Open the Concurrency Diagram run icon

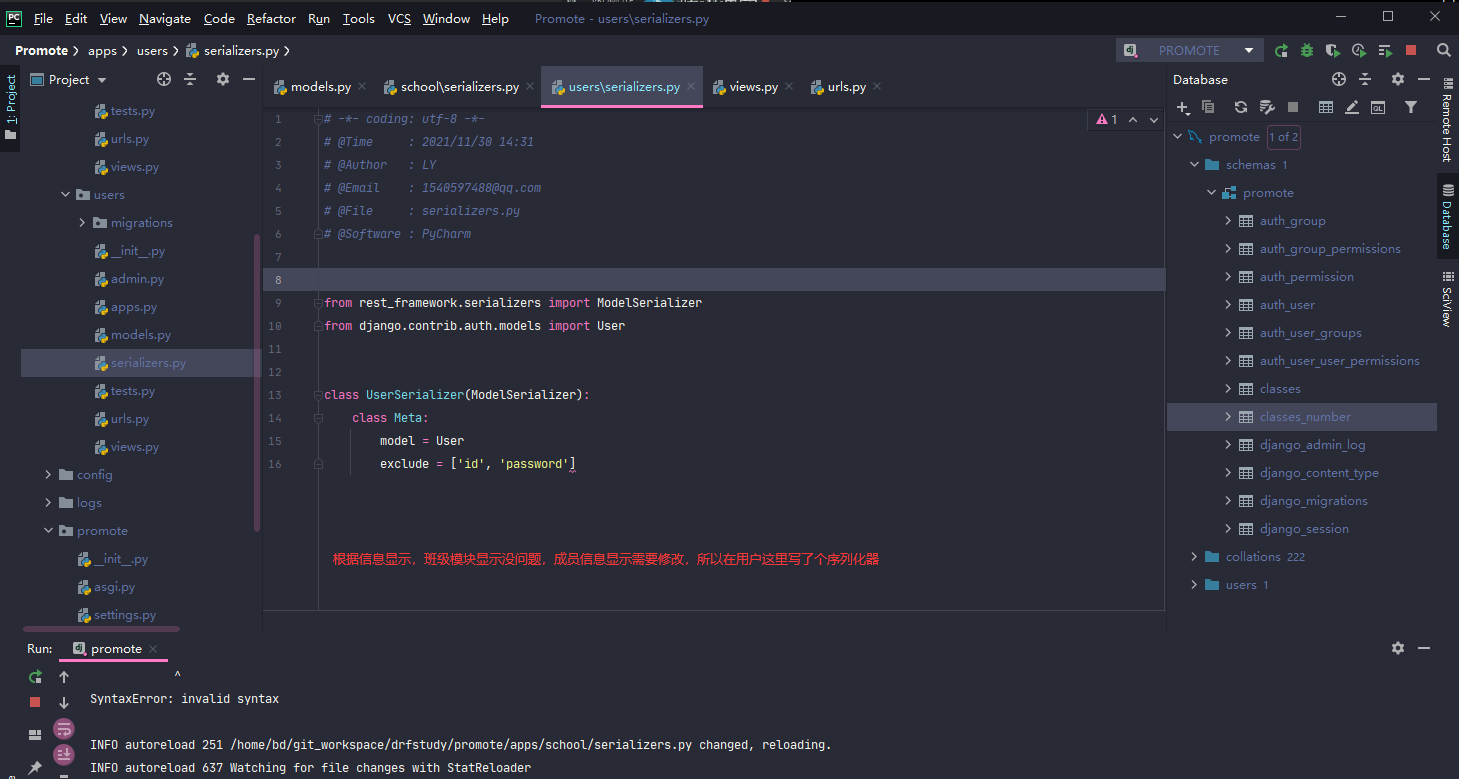point(1385,50)
